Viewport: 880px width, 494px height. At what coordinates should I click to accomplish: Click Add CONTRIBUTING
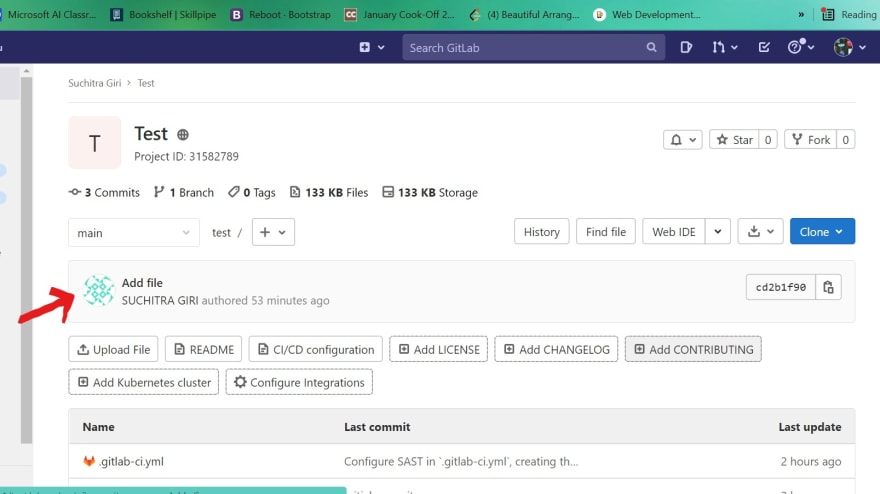[693, 349]
